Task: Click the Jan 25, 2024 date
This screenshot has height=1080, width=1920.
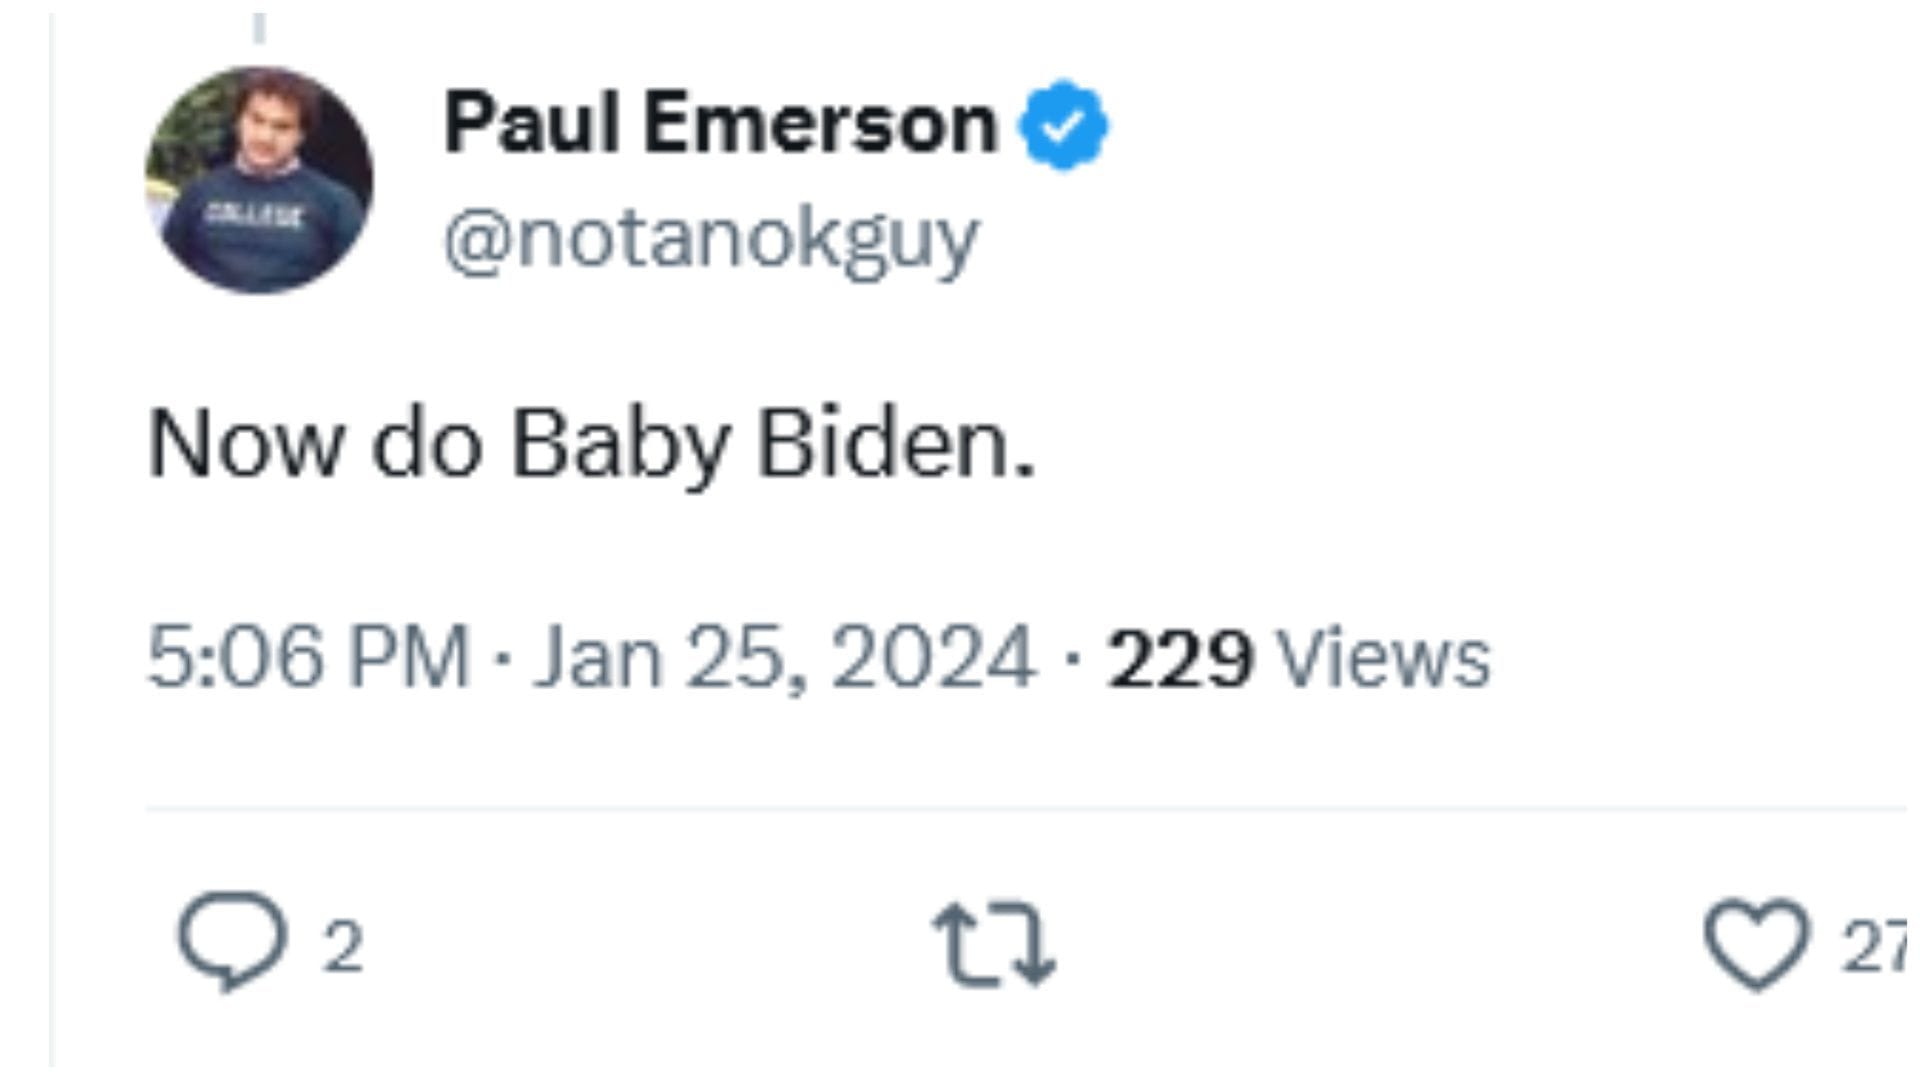Action: 784,657
